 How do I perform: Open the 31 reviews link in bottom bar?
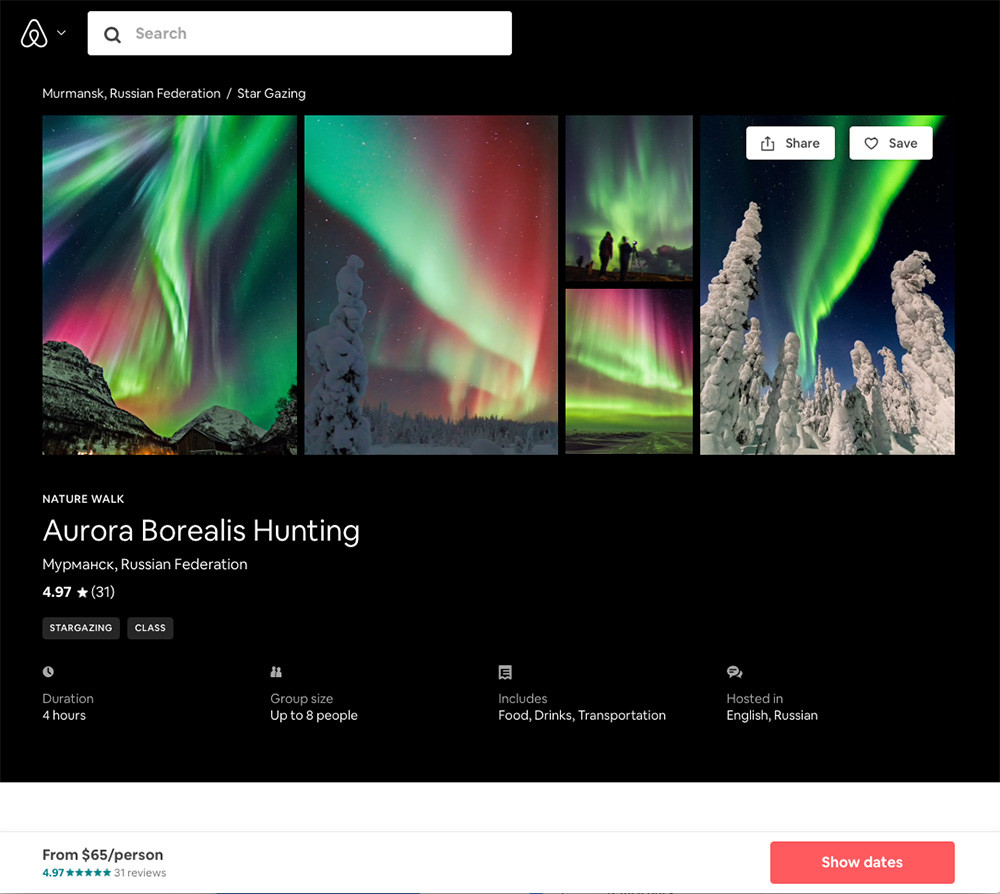click(x=140, y=873)
